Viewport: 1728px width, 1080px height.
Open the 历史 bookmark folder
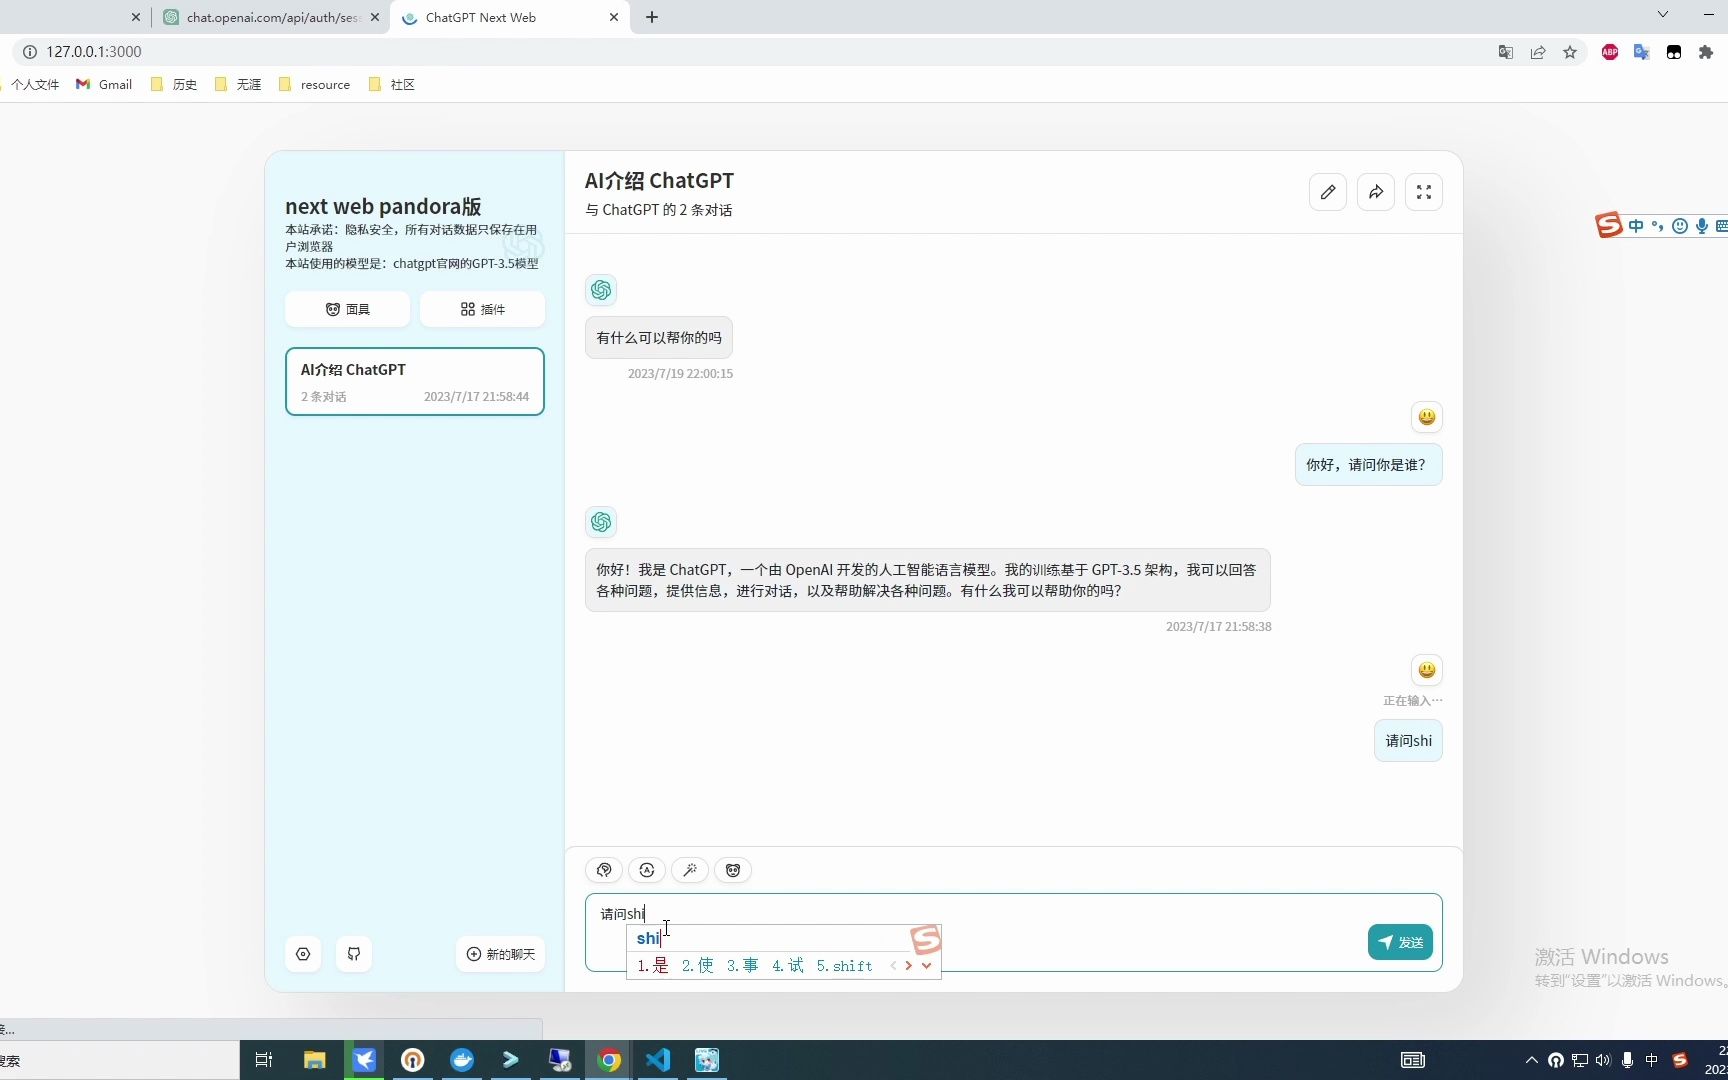(174, 85)
